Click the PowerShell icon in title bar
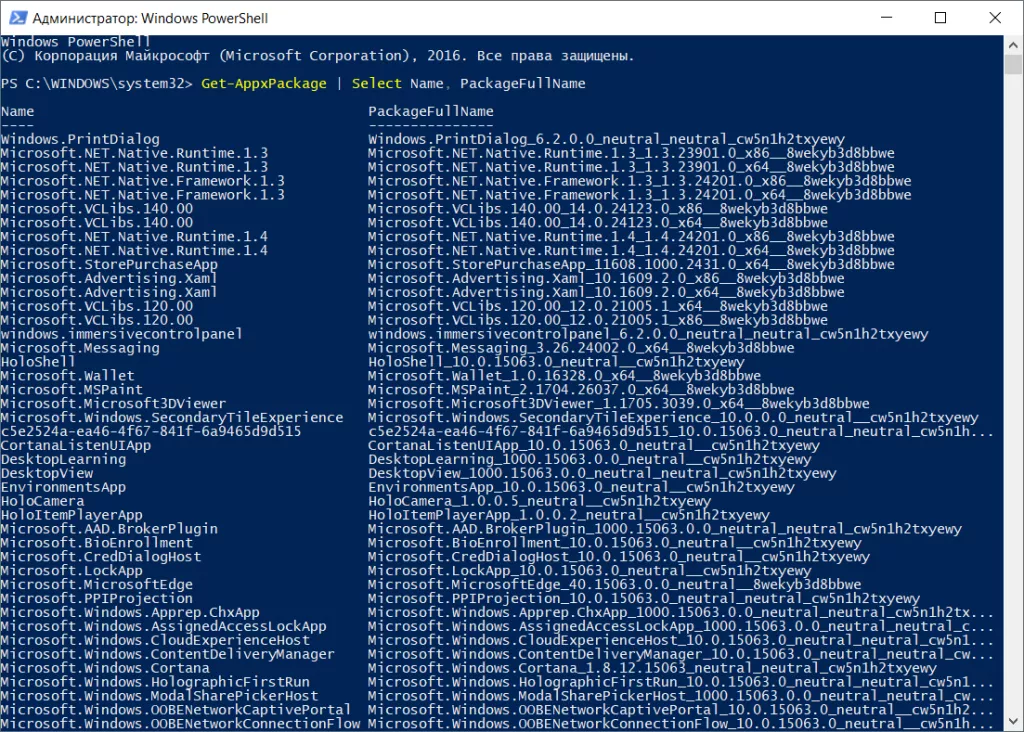The image size is (1024, 732). coord(18,18)
